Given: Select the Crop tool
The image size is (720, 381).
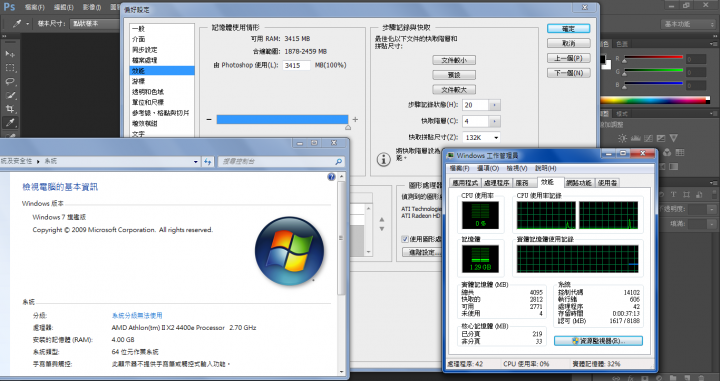Looking at the screenshot, I should tap(10, 109).
